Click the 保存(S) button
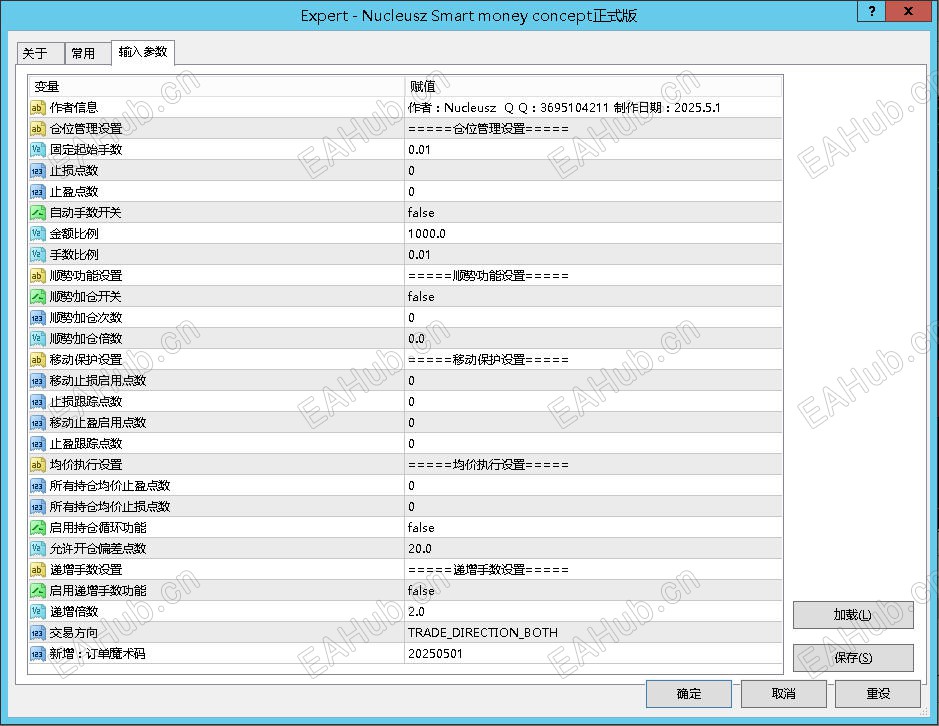 (853, 658)
